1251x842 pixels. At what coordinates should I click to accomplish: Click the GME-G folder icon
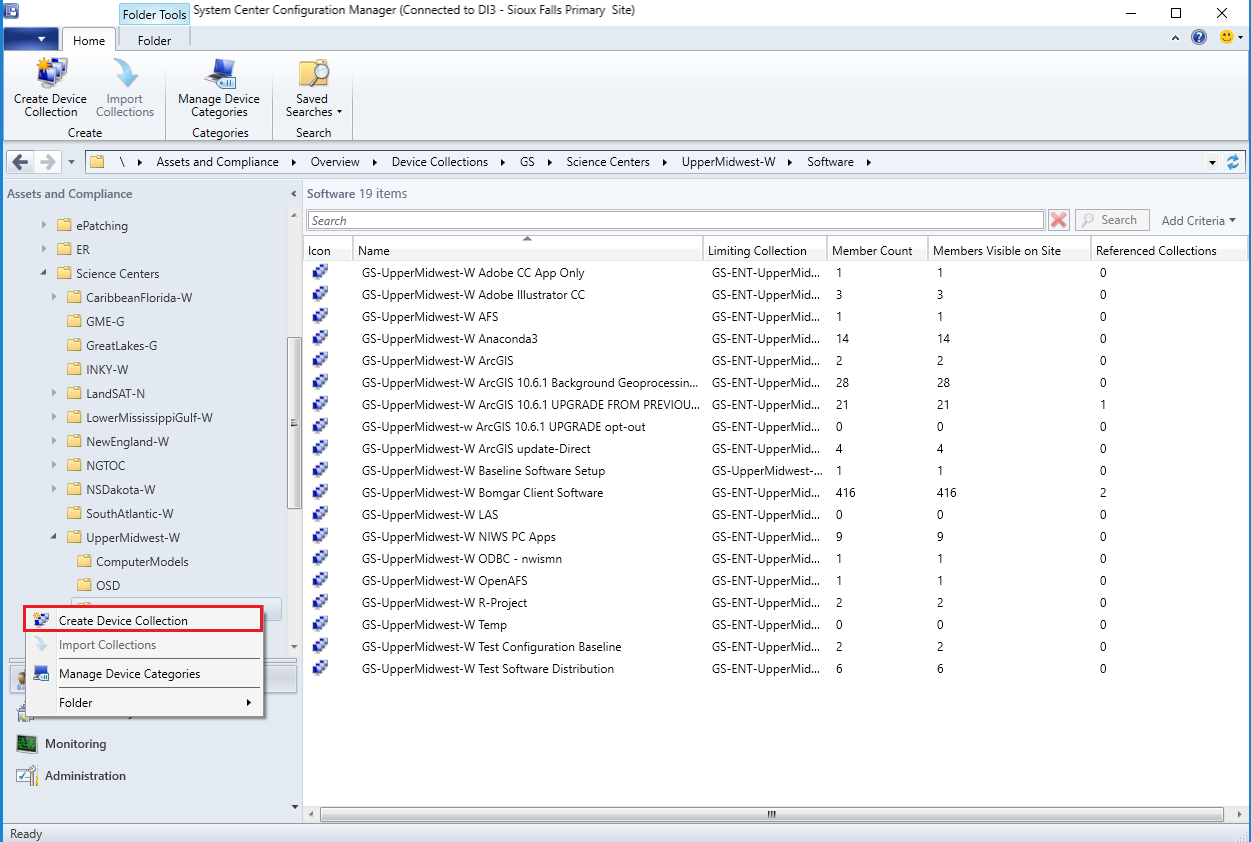pos(74,321)
